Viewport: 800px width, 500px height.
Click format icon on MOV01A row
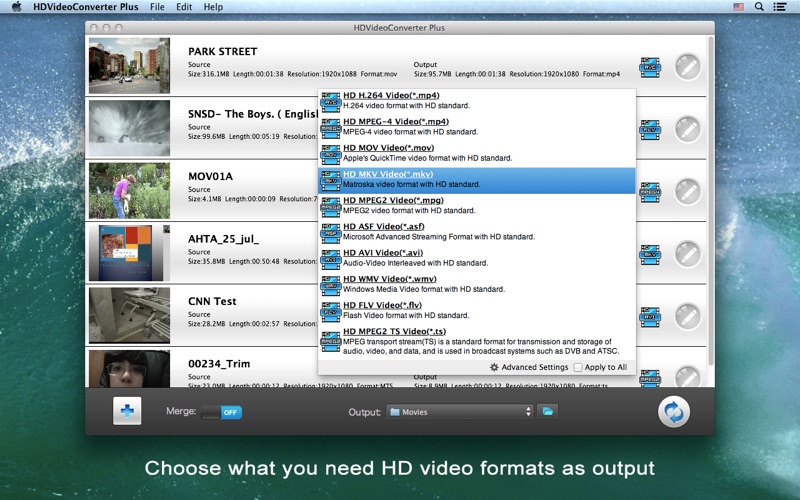tap(650, 192)
